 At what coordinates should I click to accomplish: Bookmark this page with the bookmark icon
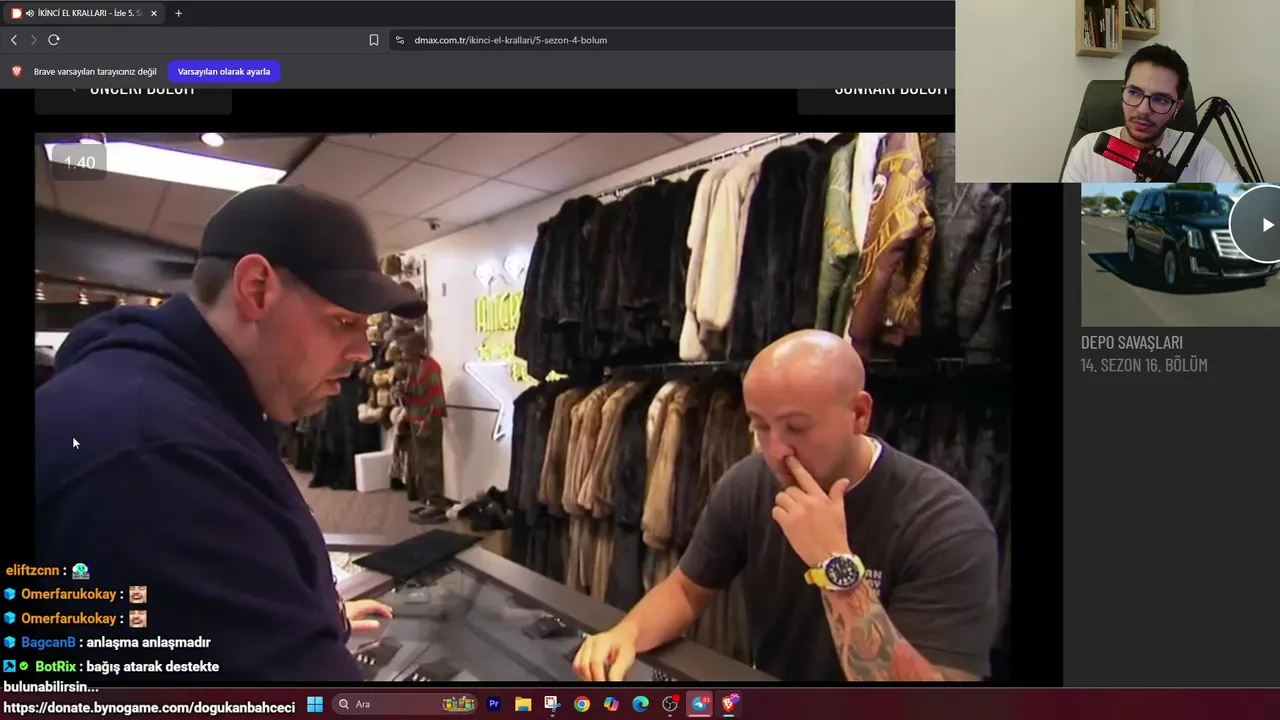pyautogui.click(x=374, y=40)
